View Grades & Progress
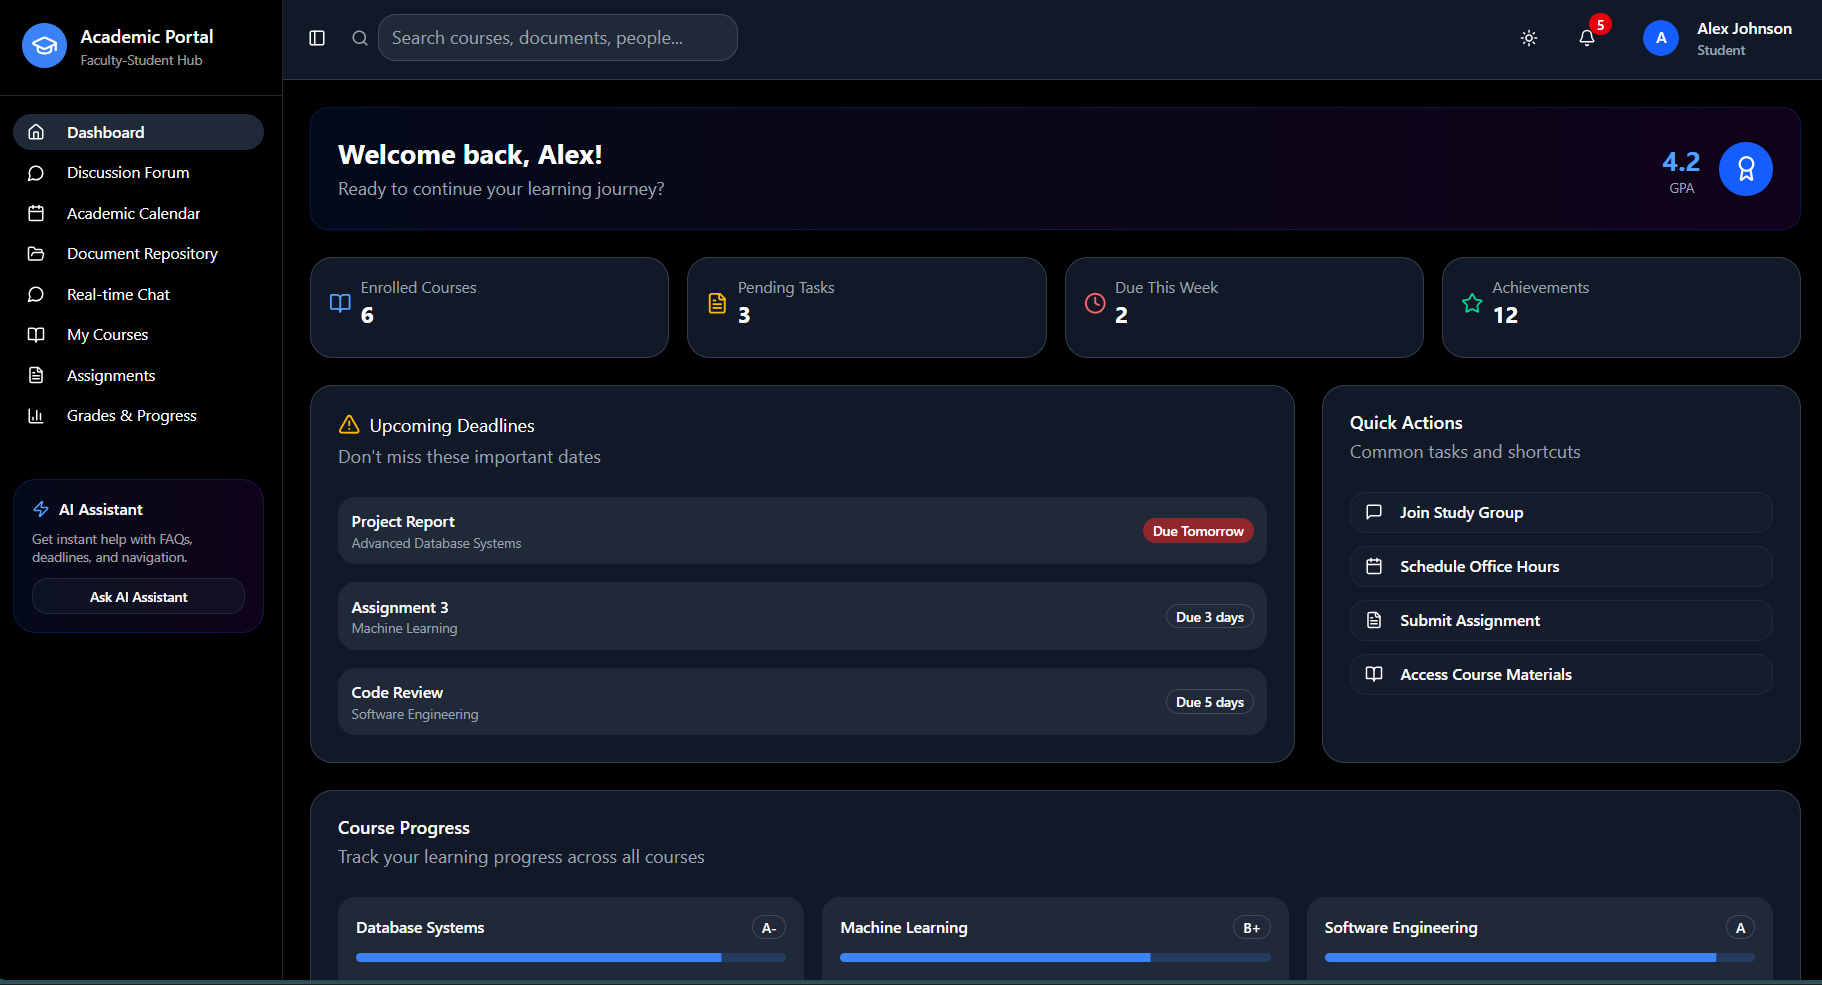Image resolution: width=1822 pixels, height=985 pixels. click(x=138, y=416)
